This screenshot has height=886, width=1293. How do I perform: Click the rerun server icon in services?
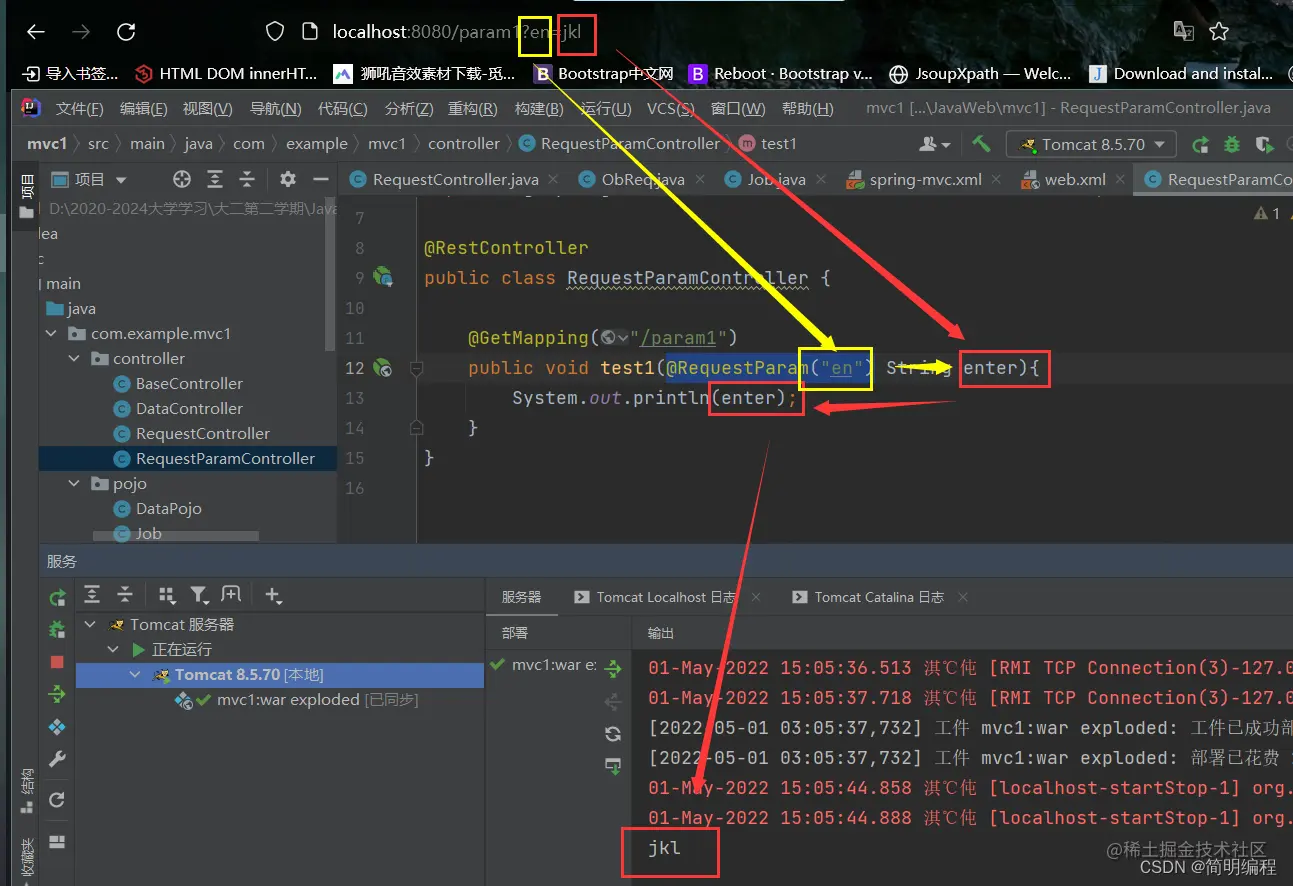(x=57, y=598)
